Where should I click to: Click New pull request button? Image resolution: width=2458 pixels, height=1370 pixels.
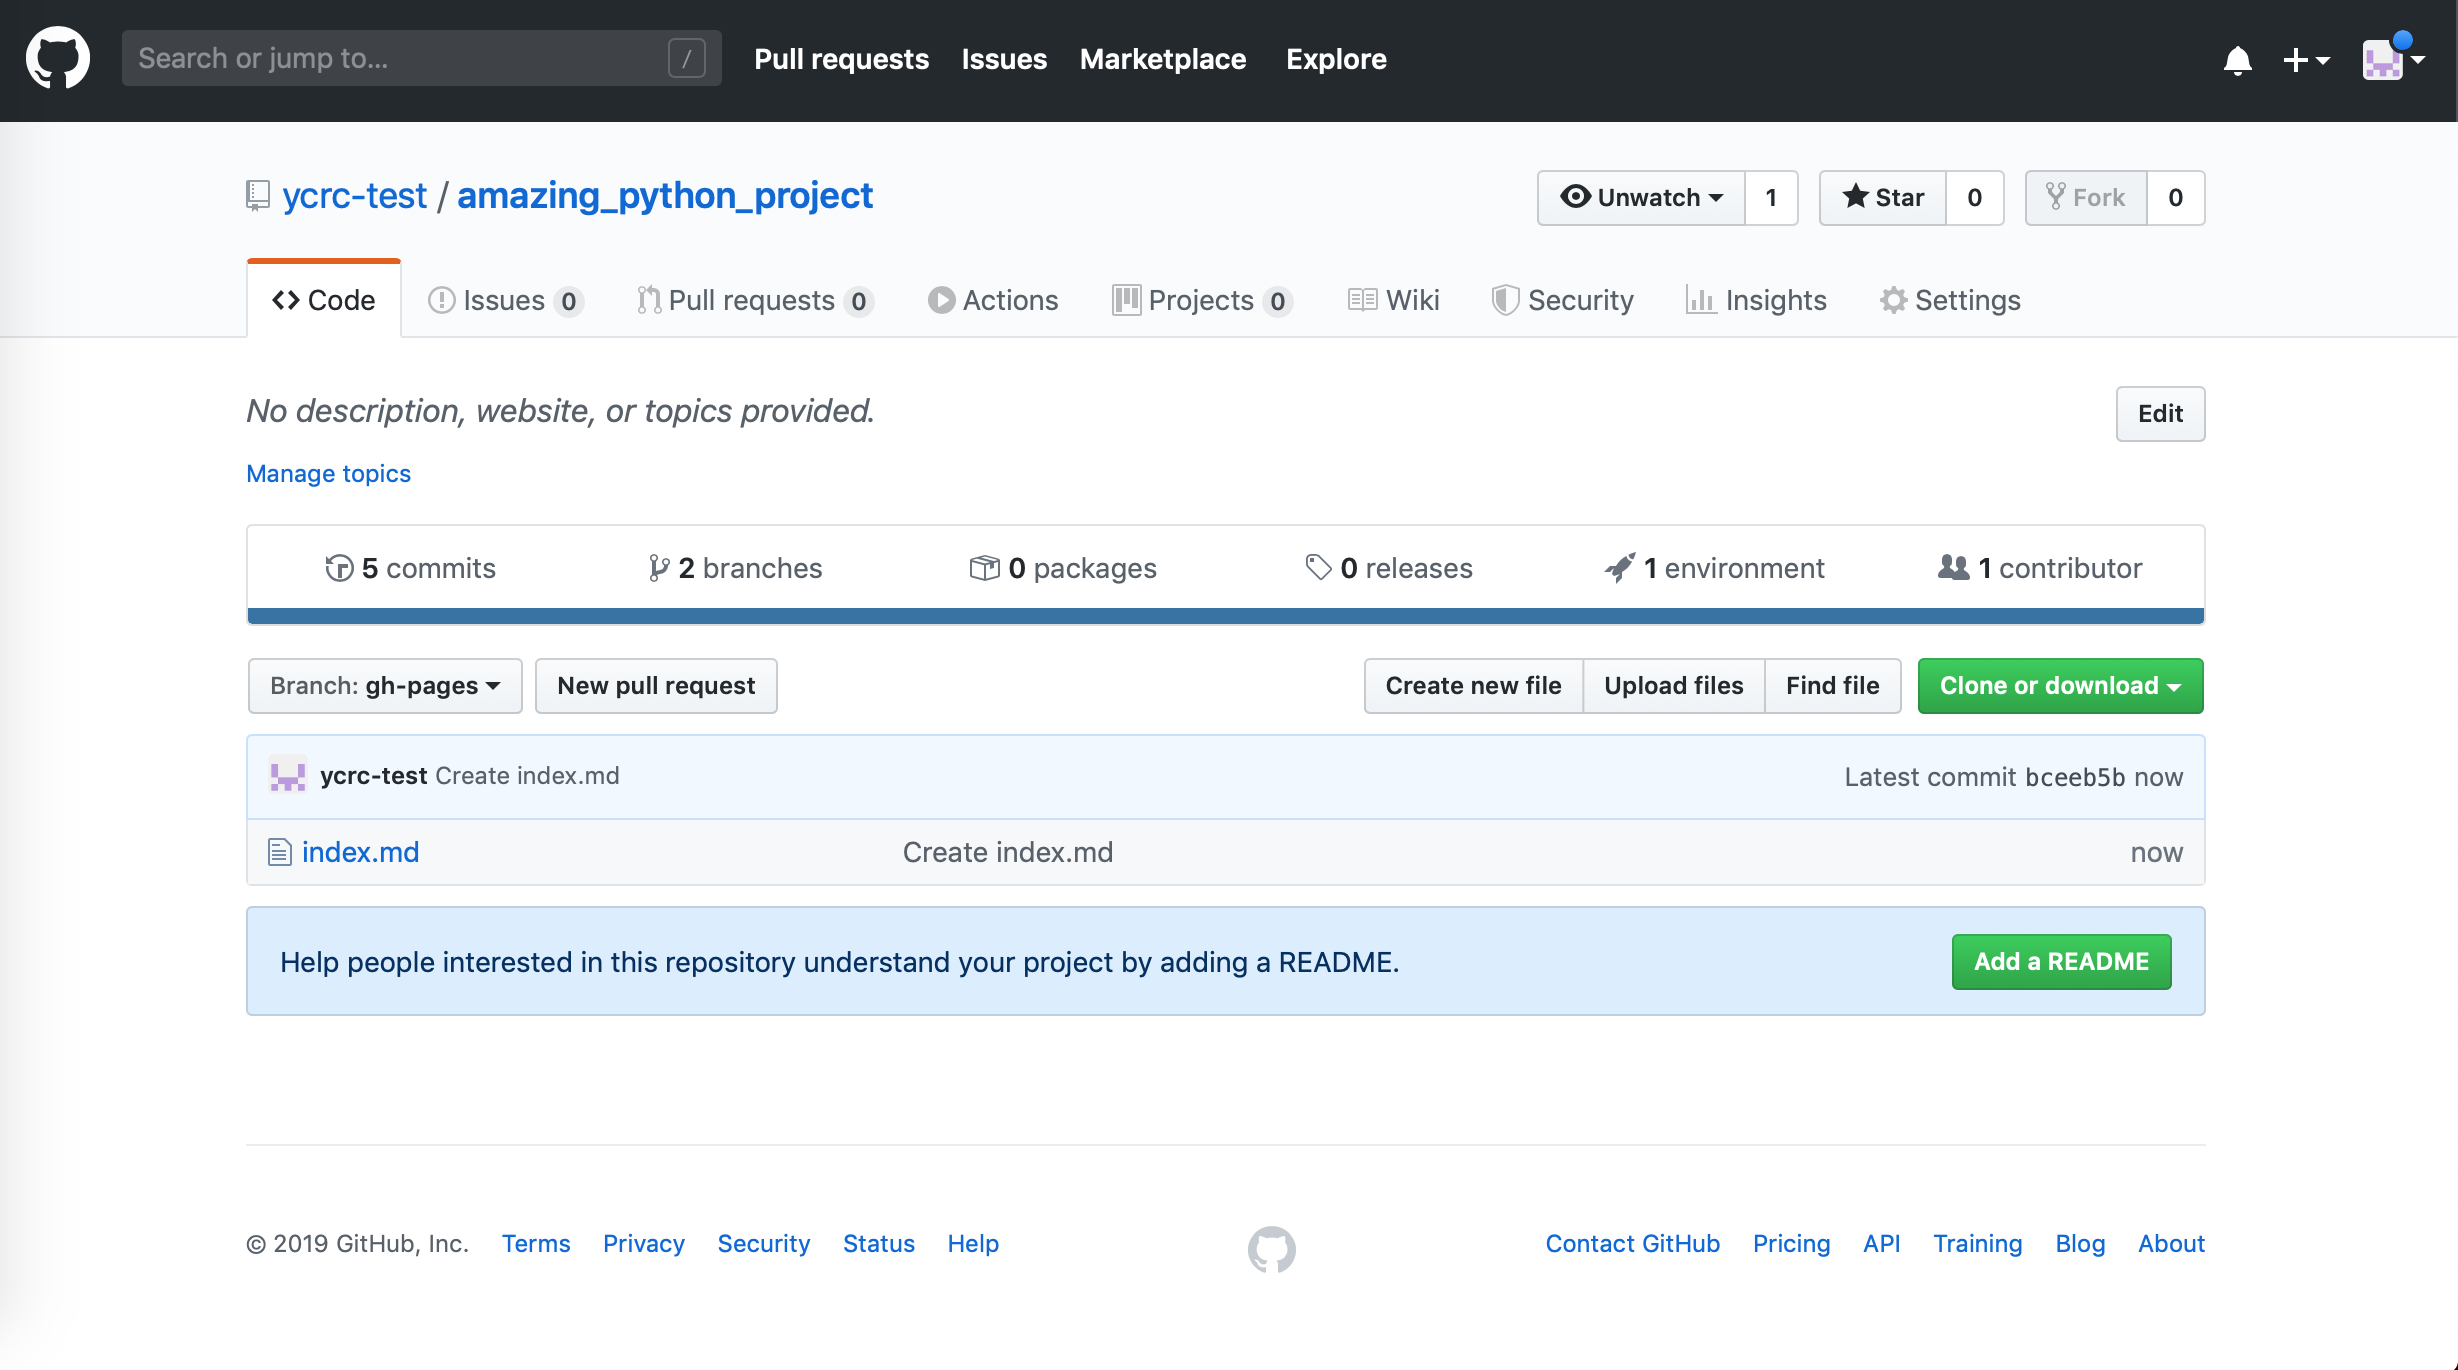click(x=656, y=686)
